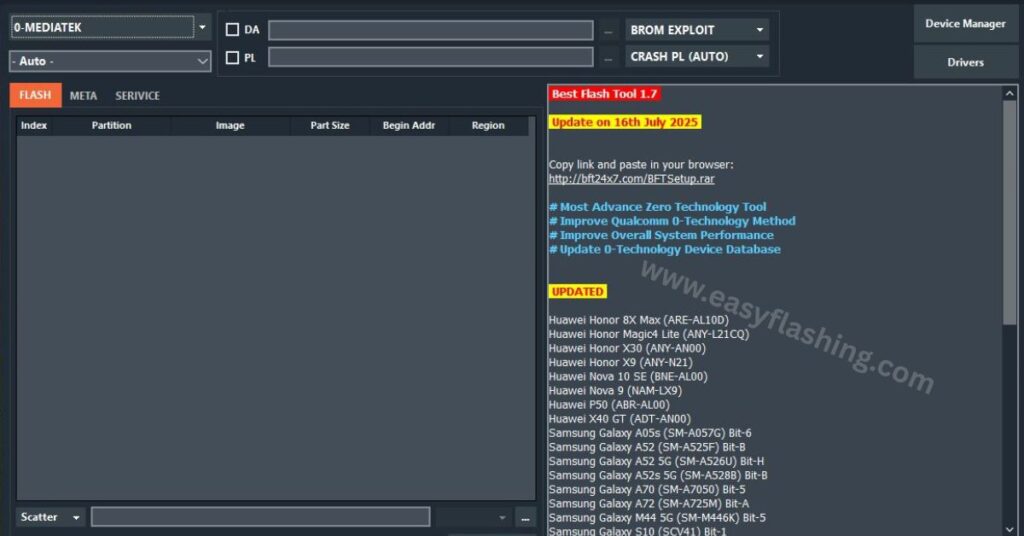The height and width of the screenshot is (536, 1024).
Task: Click the Part Size column header
Action: click(330, 125)
